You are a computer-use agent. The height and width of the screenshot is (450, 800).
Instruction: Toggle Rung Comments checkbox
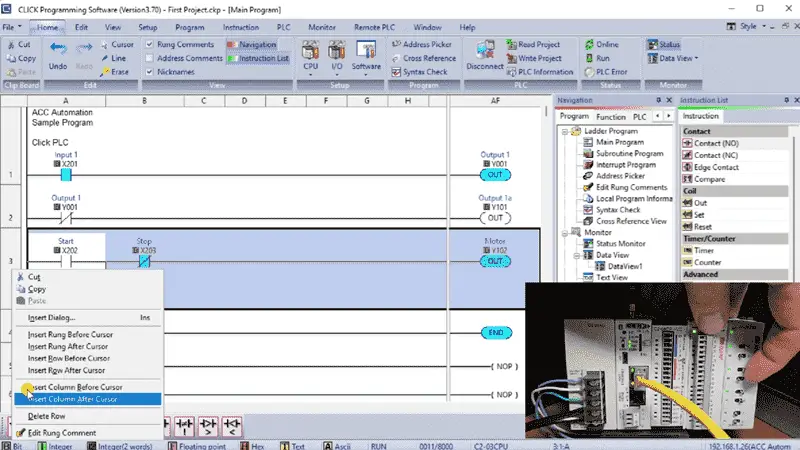pos(149,44)
